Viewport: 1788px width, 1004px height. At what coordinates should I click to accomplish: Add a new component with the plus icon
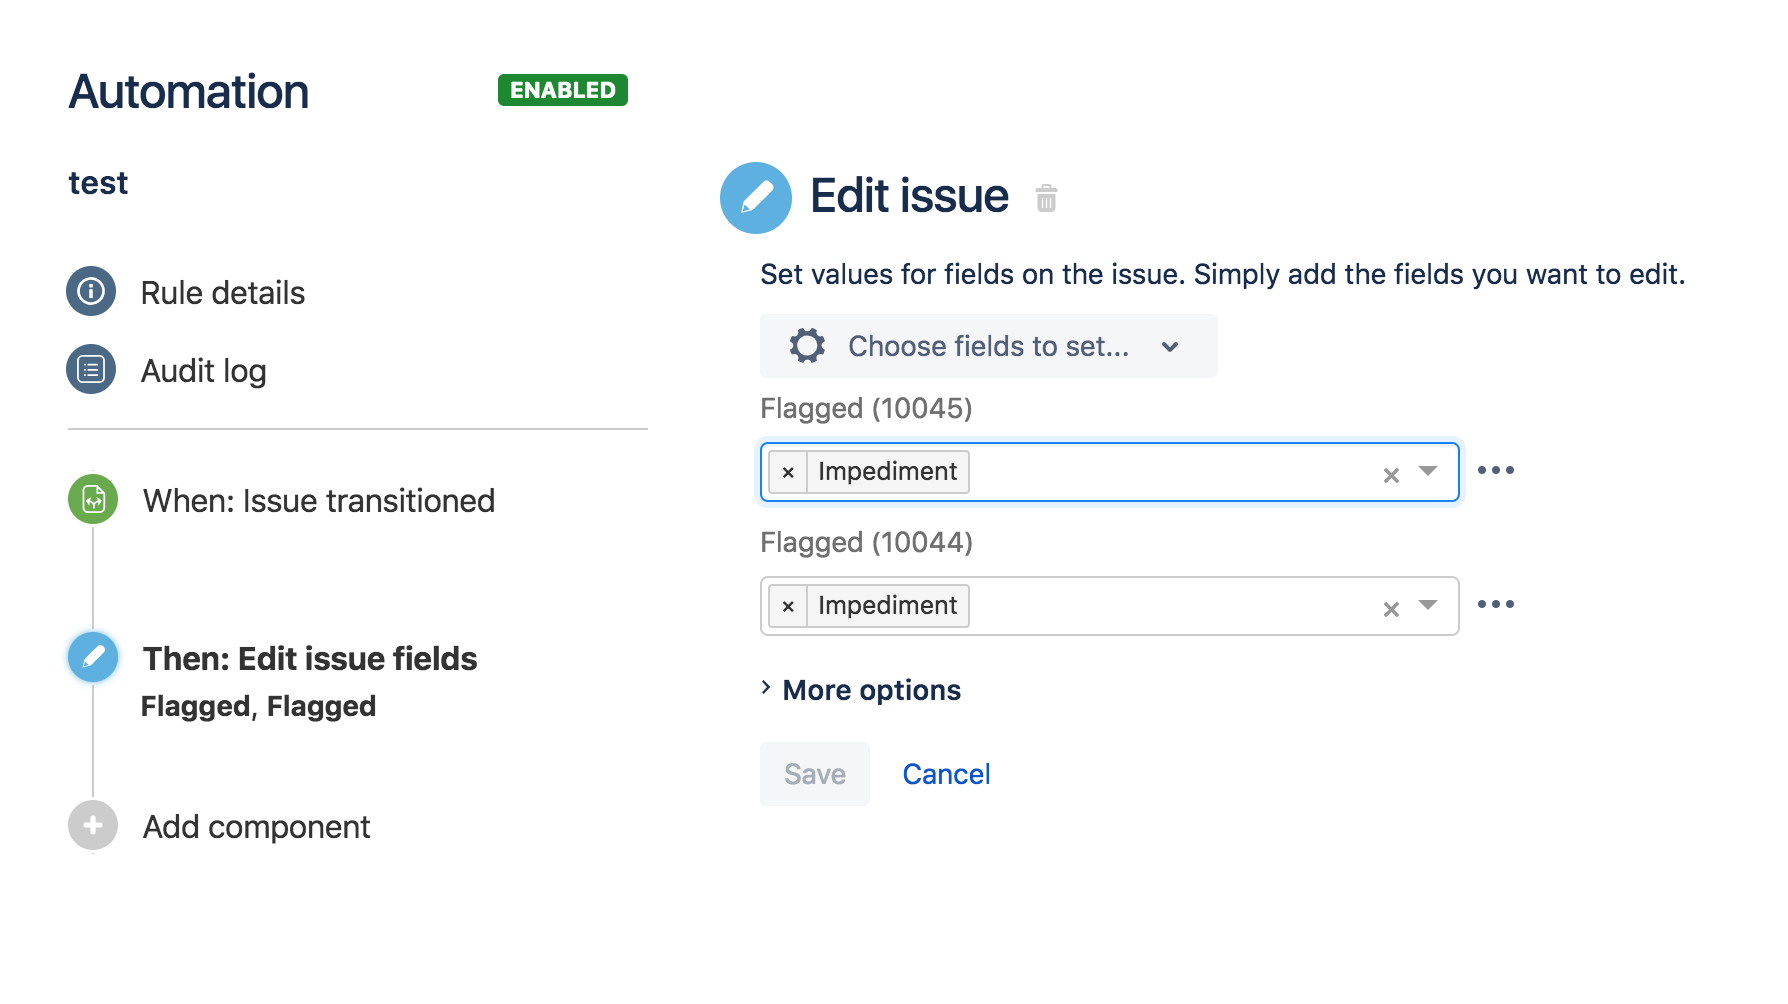tap(92, 826)
